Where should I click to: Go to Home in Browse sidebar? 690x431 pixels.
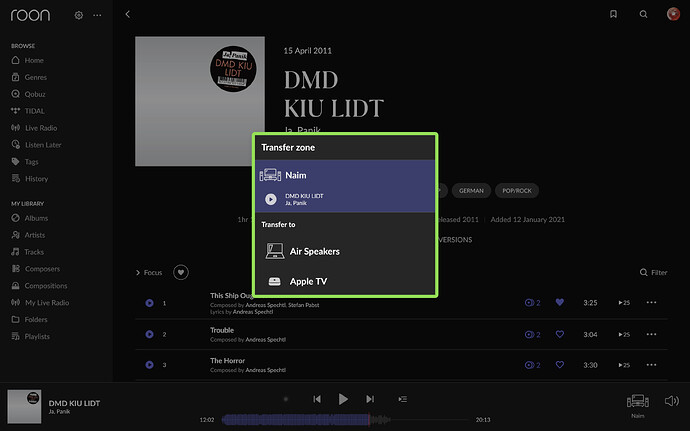[28, 60]
